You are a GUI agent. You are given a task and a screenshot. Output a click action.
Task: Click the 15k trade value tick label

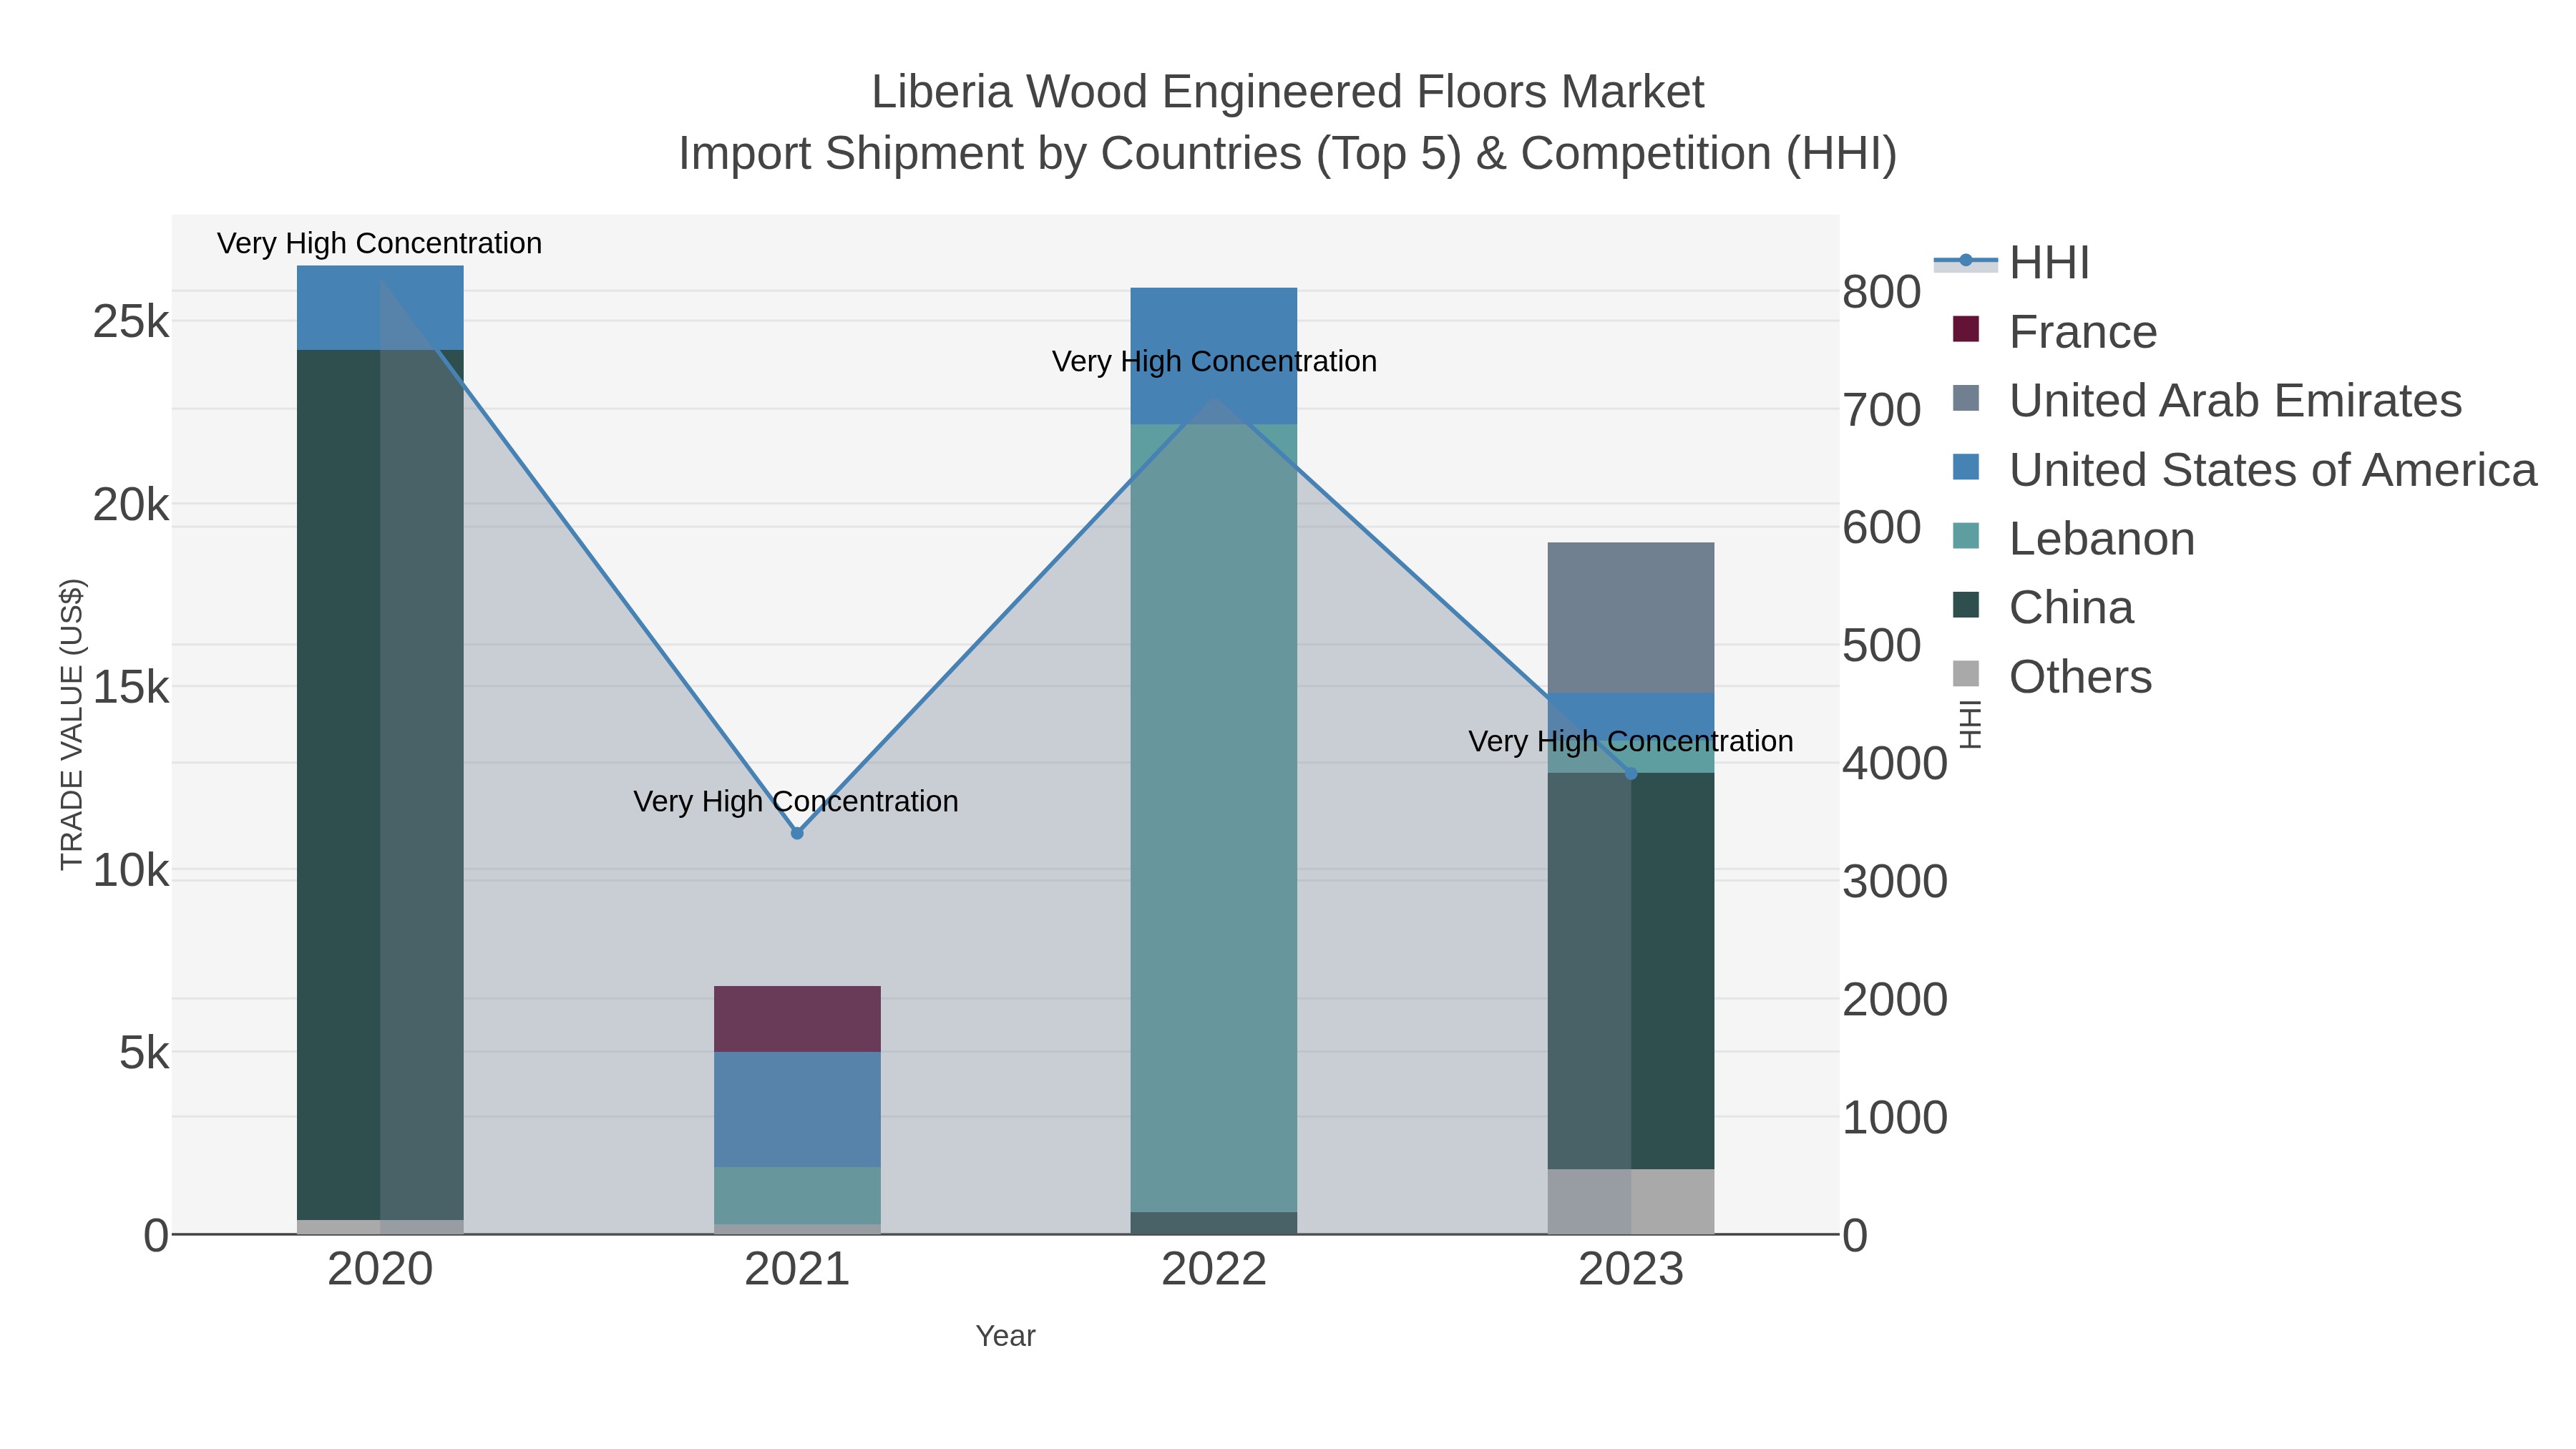point(131,687)
